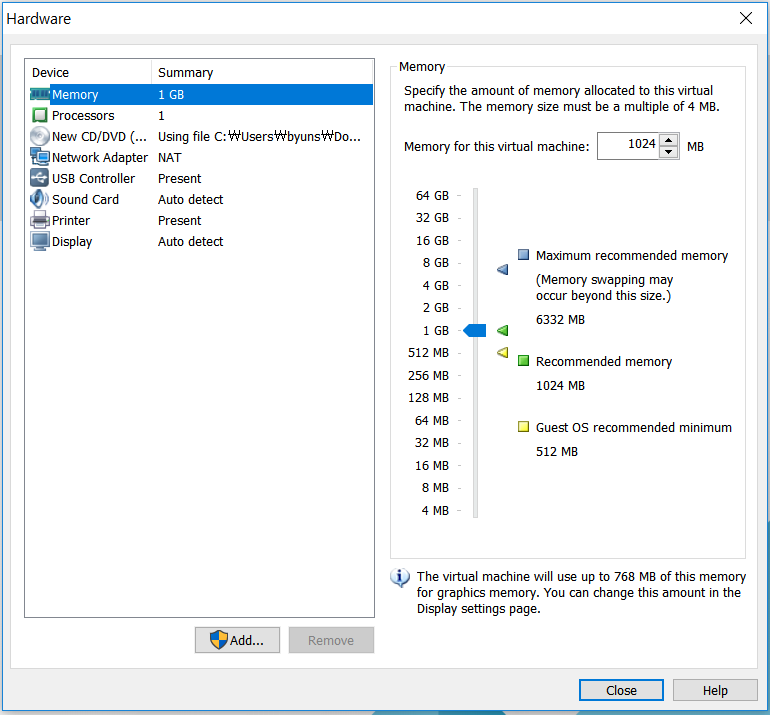Click the 6332 MB maximum value text
The image size is (770, 715).
coord(560,320)
